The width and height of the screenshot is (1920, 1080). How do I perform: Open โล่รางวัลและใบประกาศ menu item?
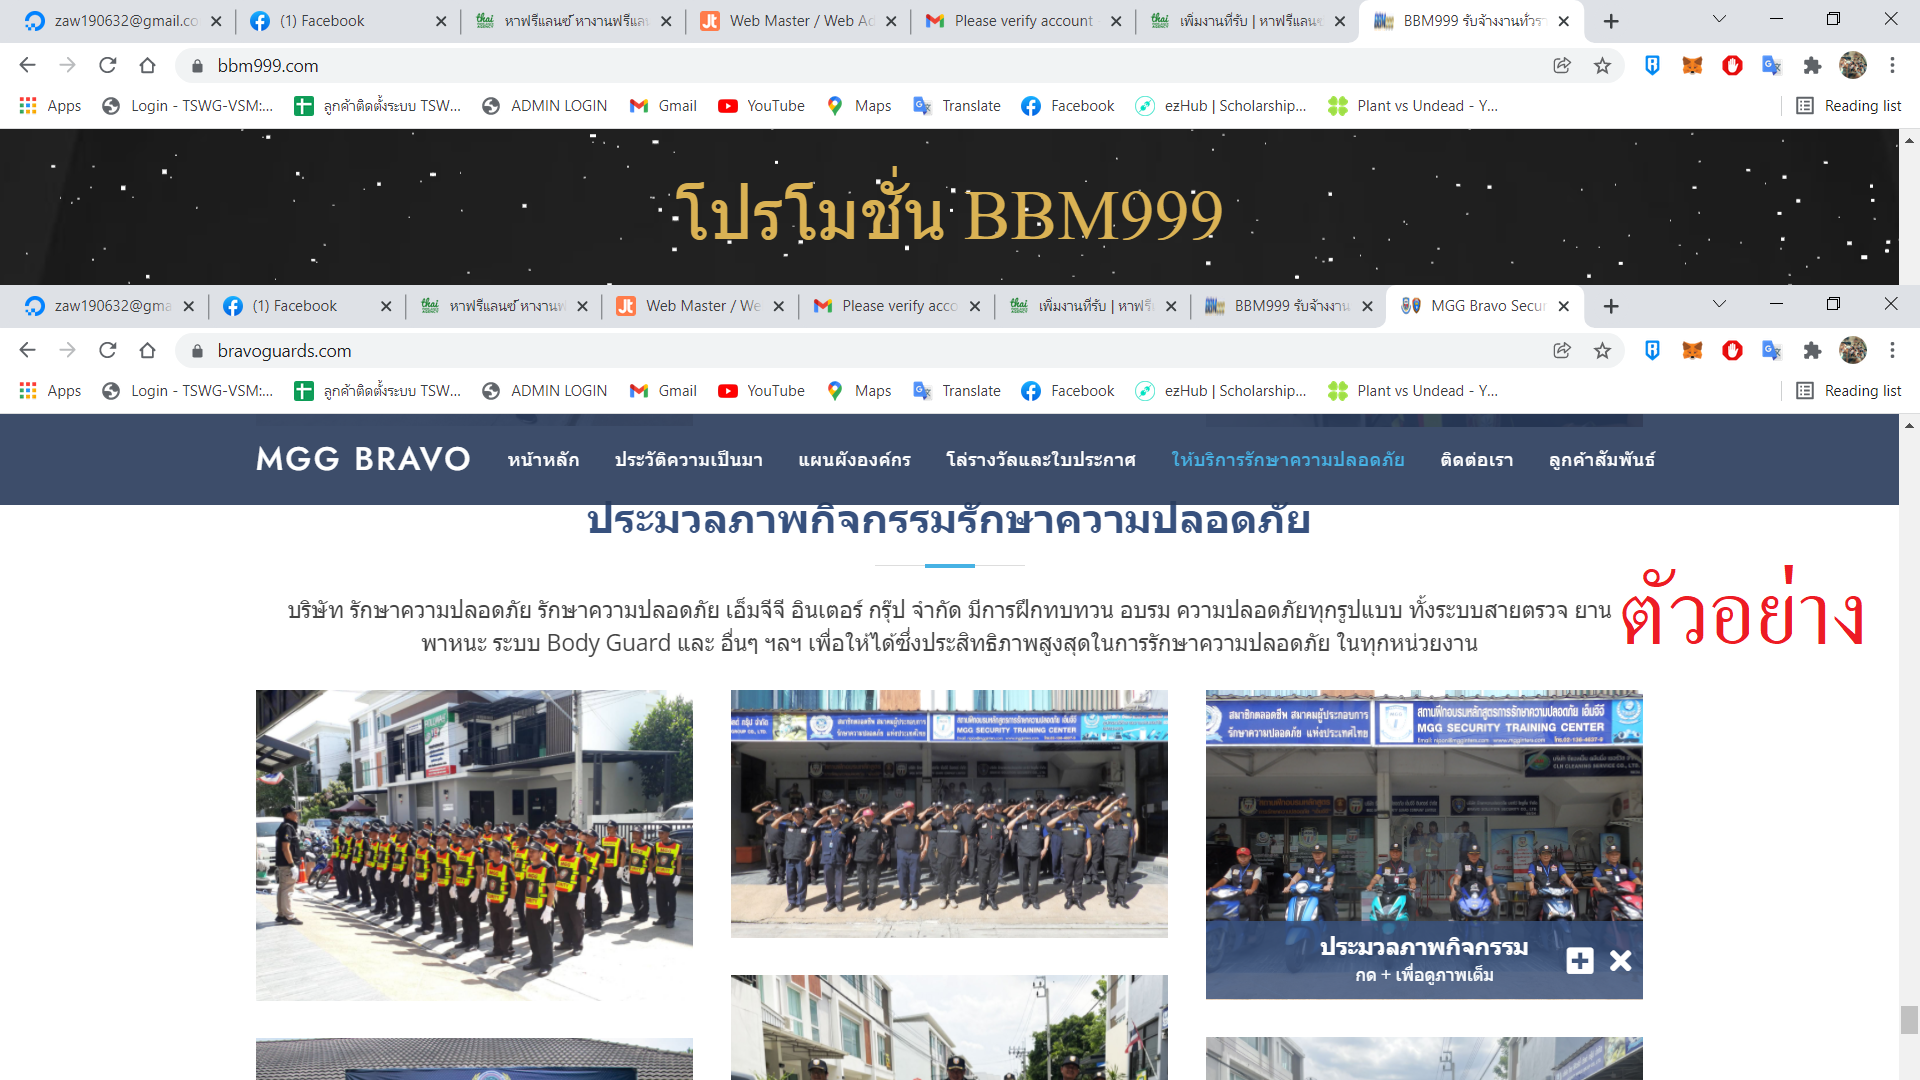(x=1041, y=460)
